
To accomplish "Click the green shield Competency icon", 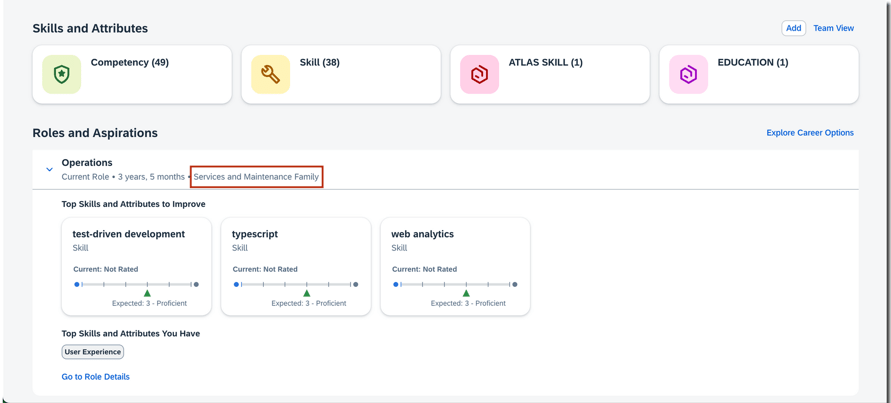I will coord(62,75).
